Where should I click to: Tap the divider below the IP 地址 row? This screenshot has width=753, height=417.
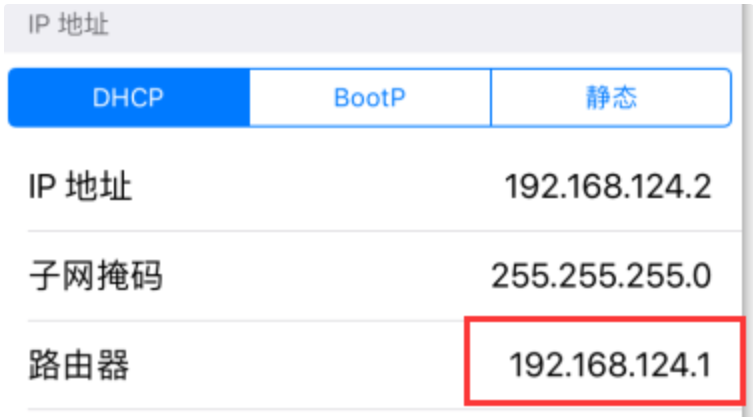pyautogui.click(x=385, y=231)
